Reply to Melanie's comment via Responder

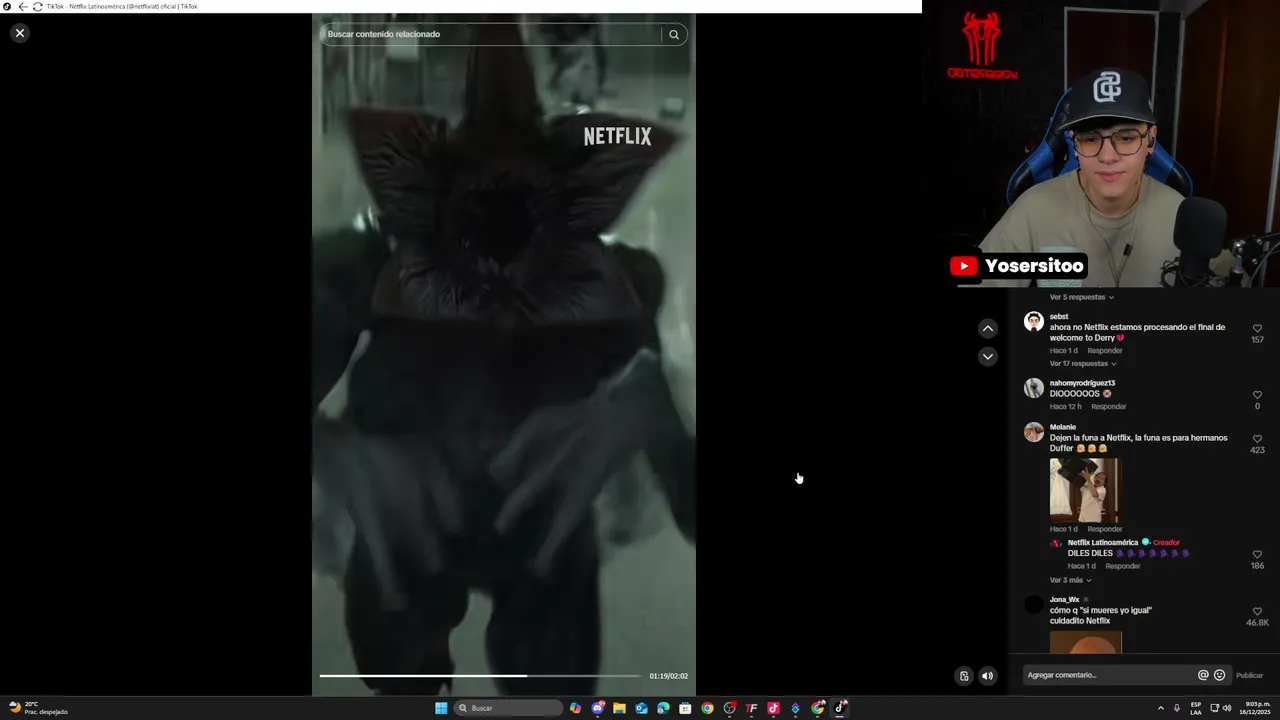(x=1105, y=529)
